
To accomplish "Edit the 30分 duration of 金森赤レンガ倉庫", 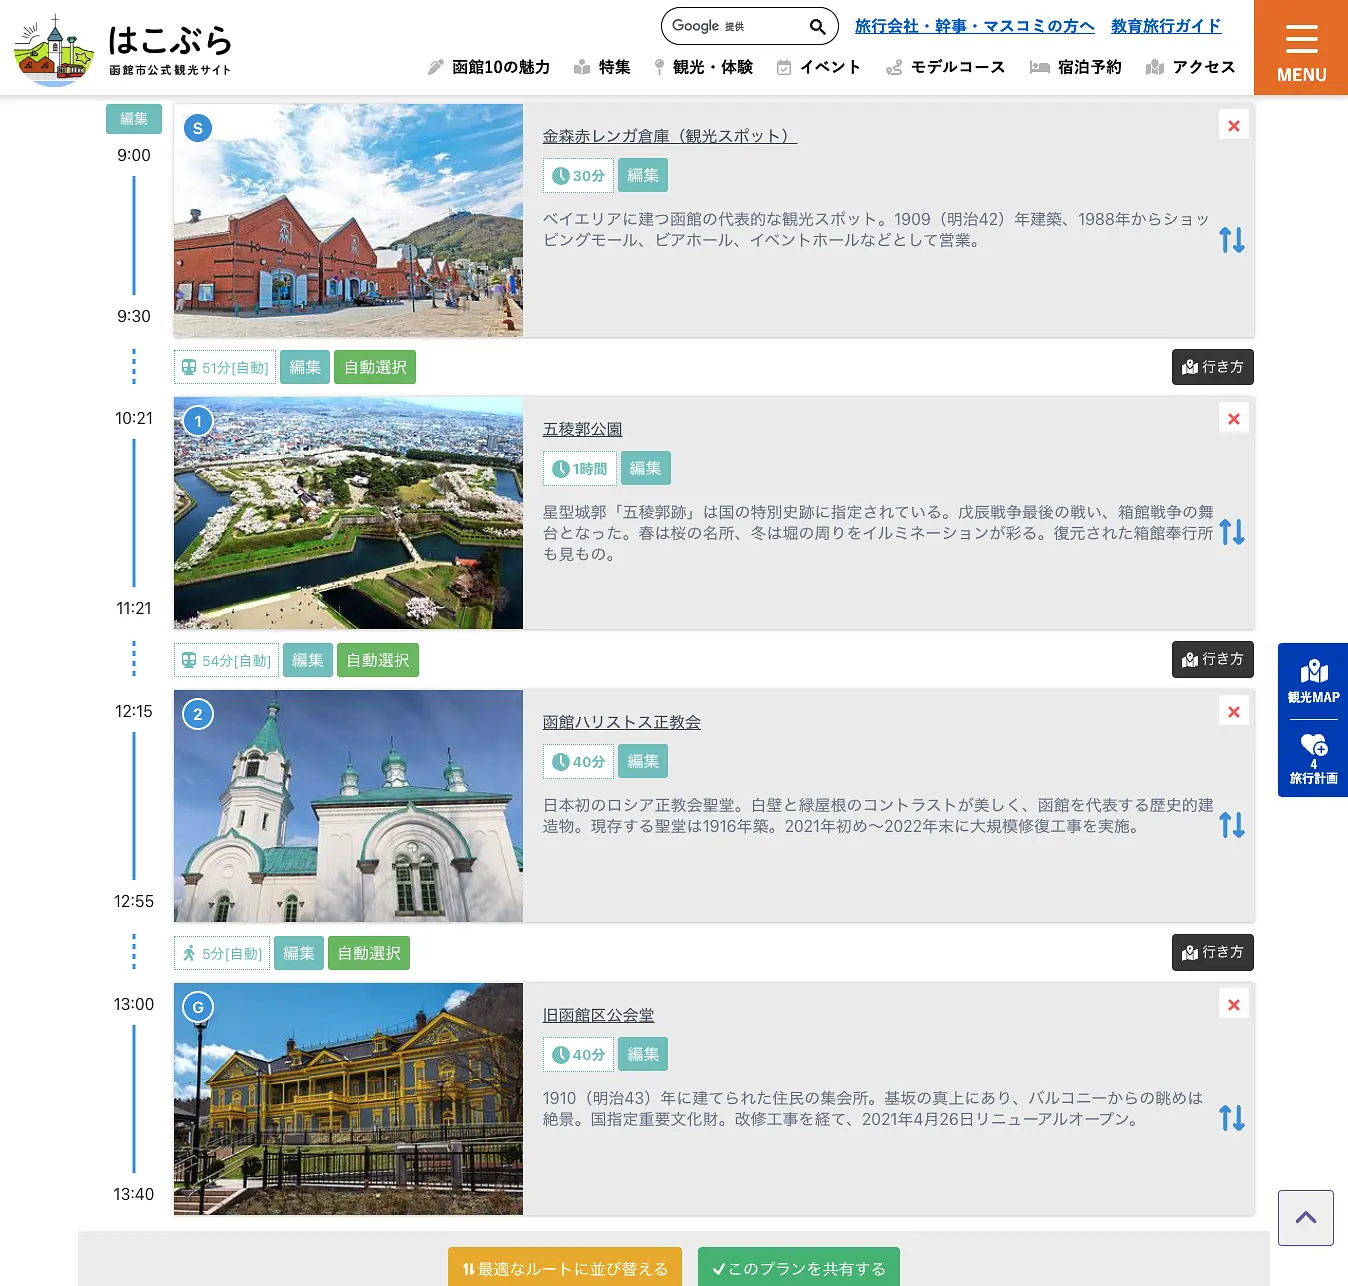I will coord(642,174).
